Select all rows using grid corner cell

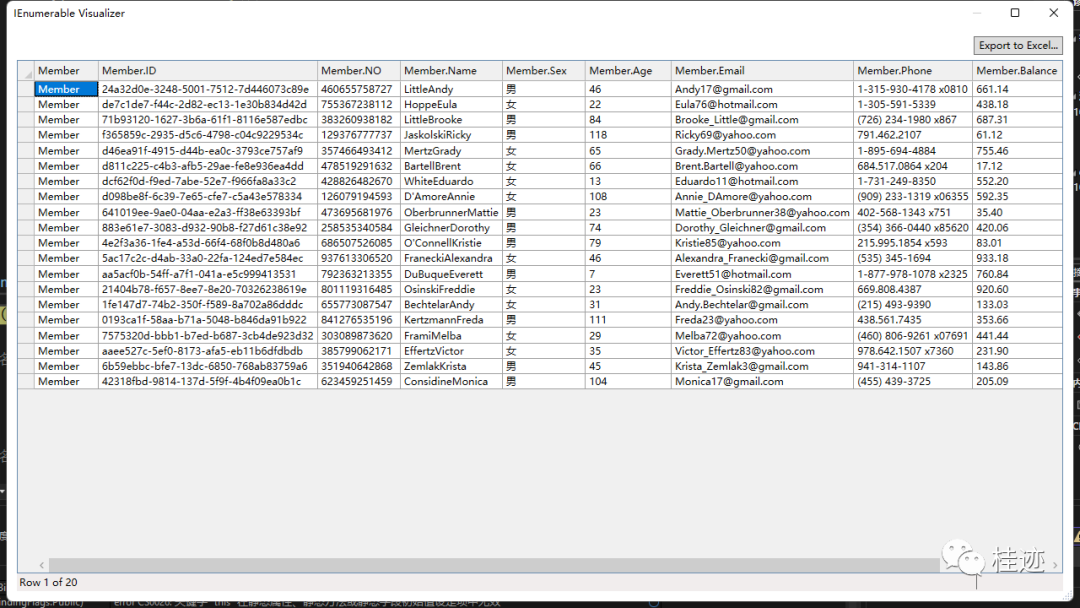[26, 70]
